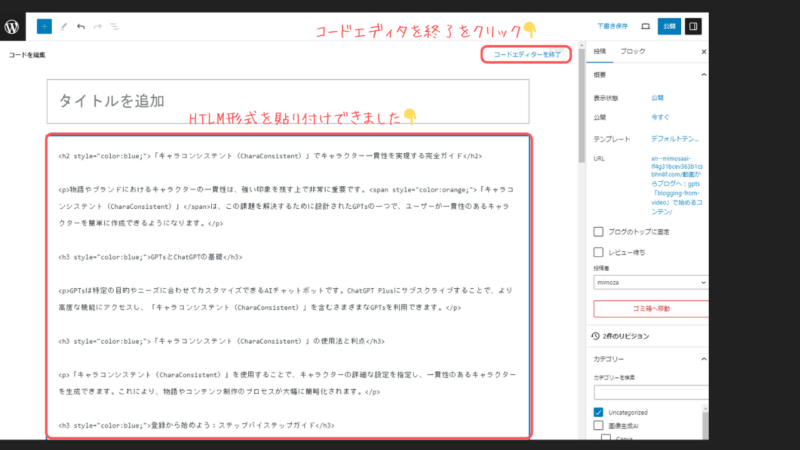The image size is (800, 450).
Task: Toggle the blue block inserter plus button
Action: 44,27
